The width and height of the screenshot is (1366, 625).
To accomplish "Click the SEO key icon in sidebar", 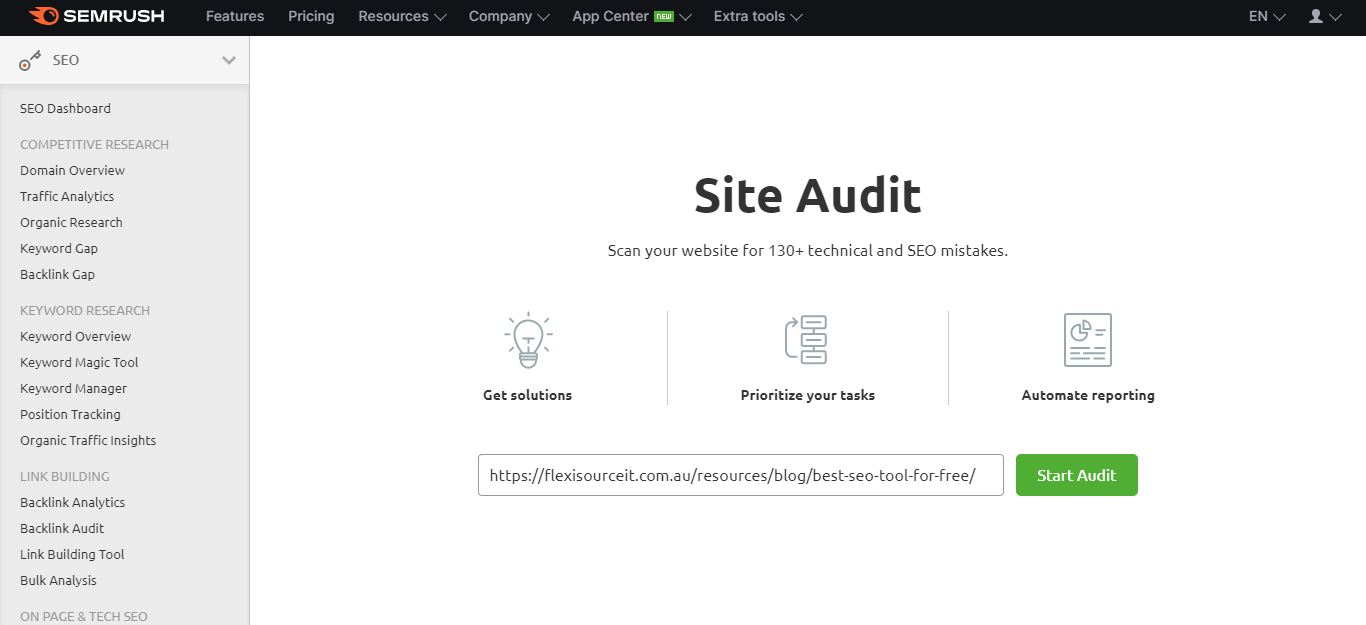I will click(x=30, y=61).
